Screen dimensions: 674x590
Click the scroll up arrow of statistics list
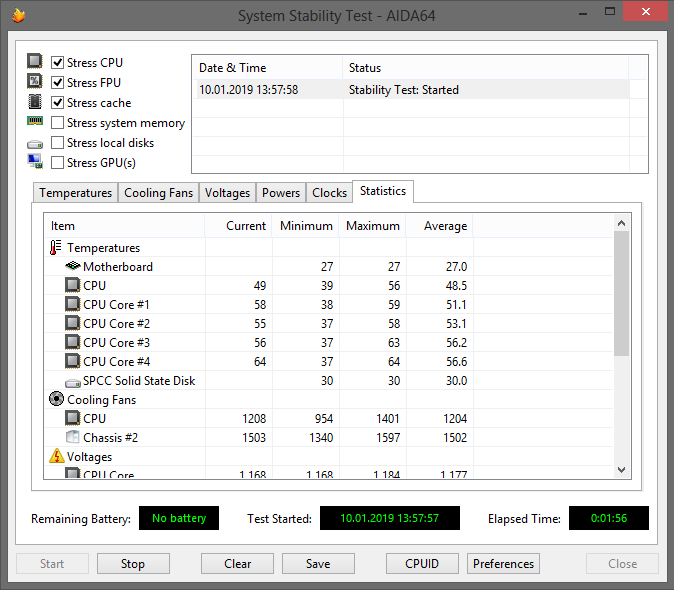tap(621, 223)
